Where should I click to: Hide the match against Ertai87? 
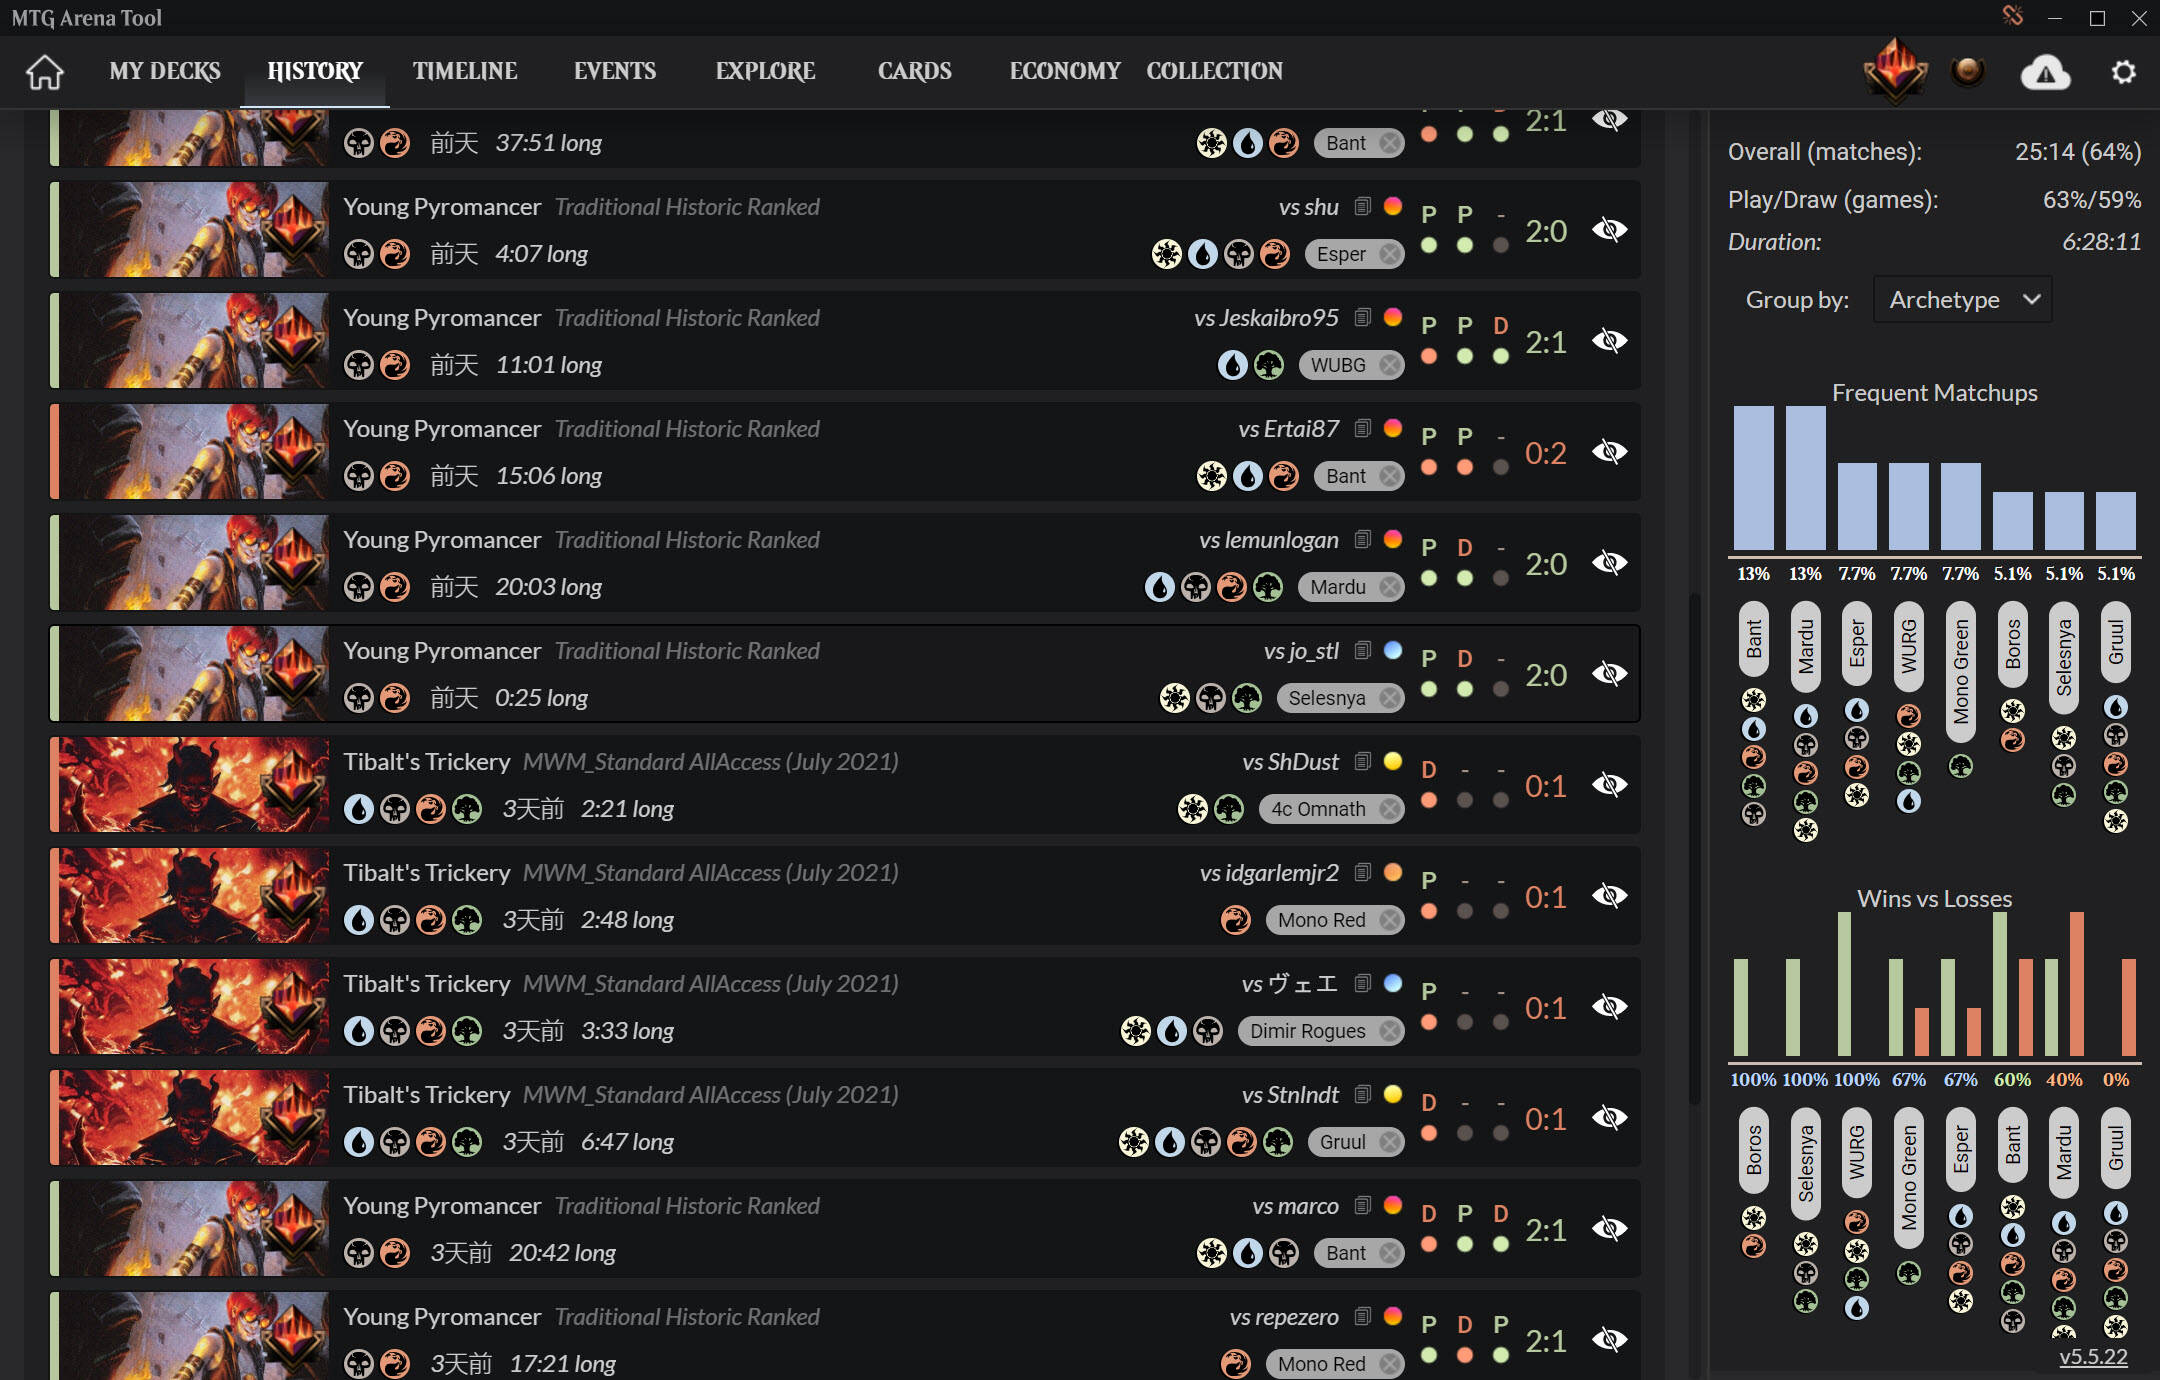coord(1609,452)
